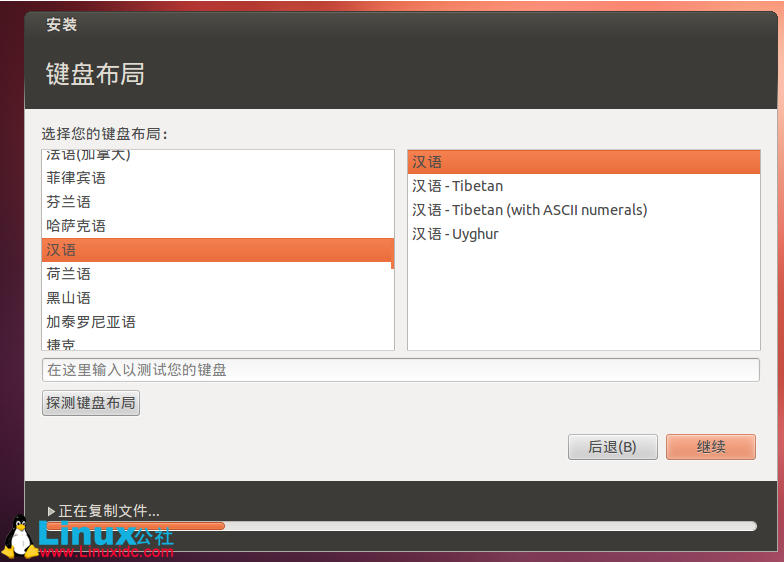
Task: Choose 汉语 - Tibetan variant
Action: tap(584, 186)
